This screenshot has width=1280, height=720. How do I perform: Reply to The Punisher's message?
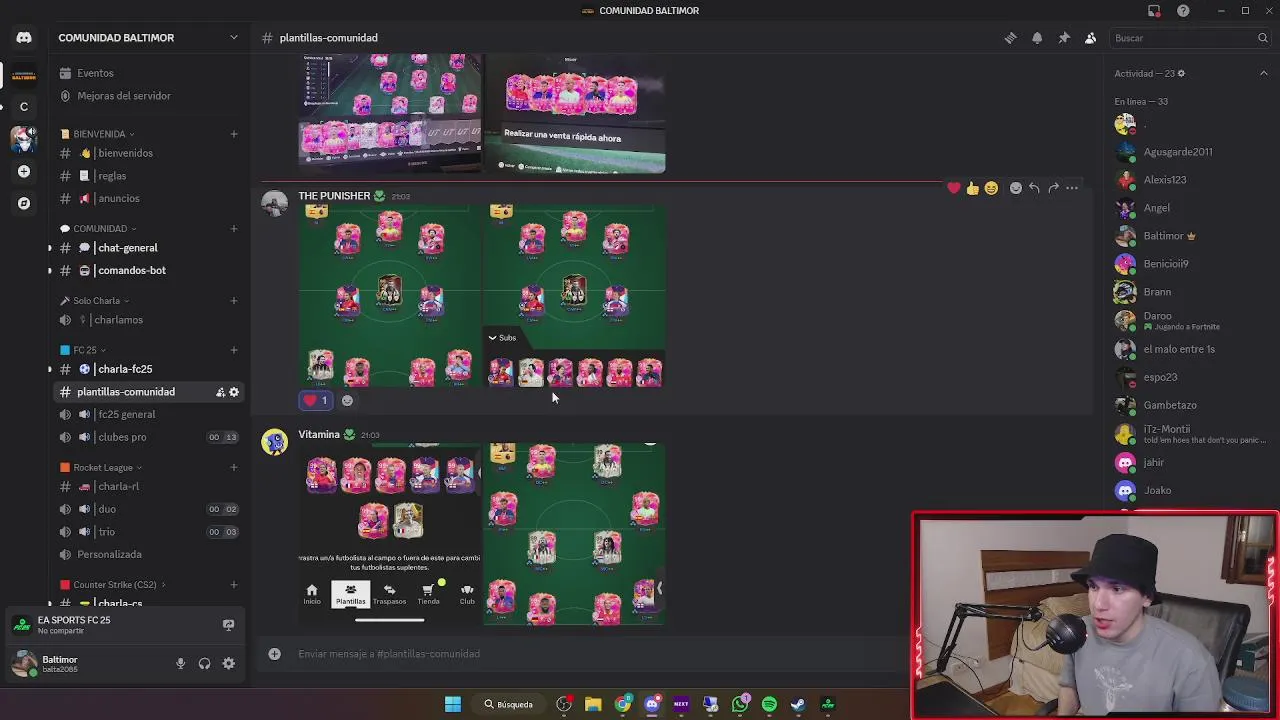pos(1034,188)
